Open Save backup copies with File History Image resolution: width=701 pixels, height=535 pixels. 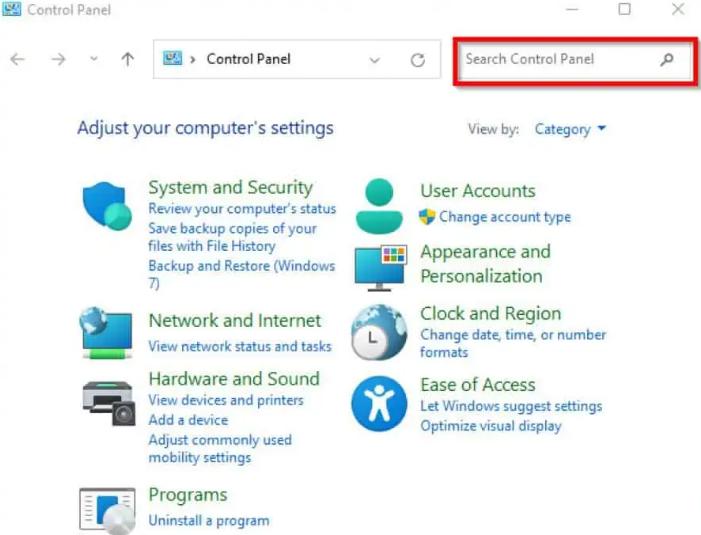232,237
